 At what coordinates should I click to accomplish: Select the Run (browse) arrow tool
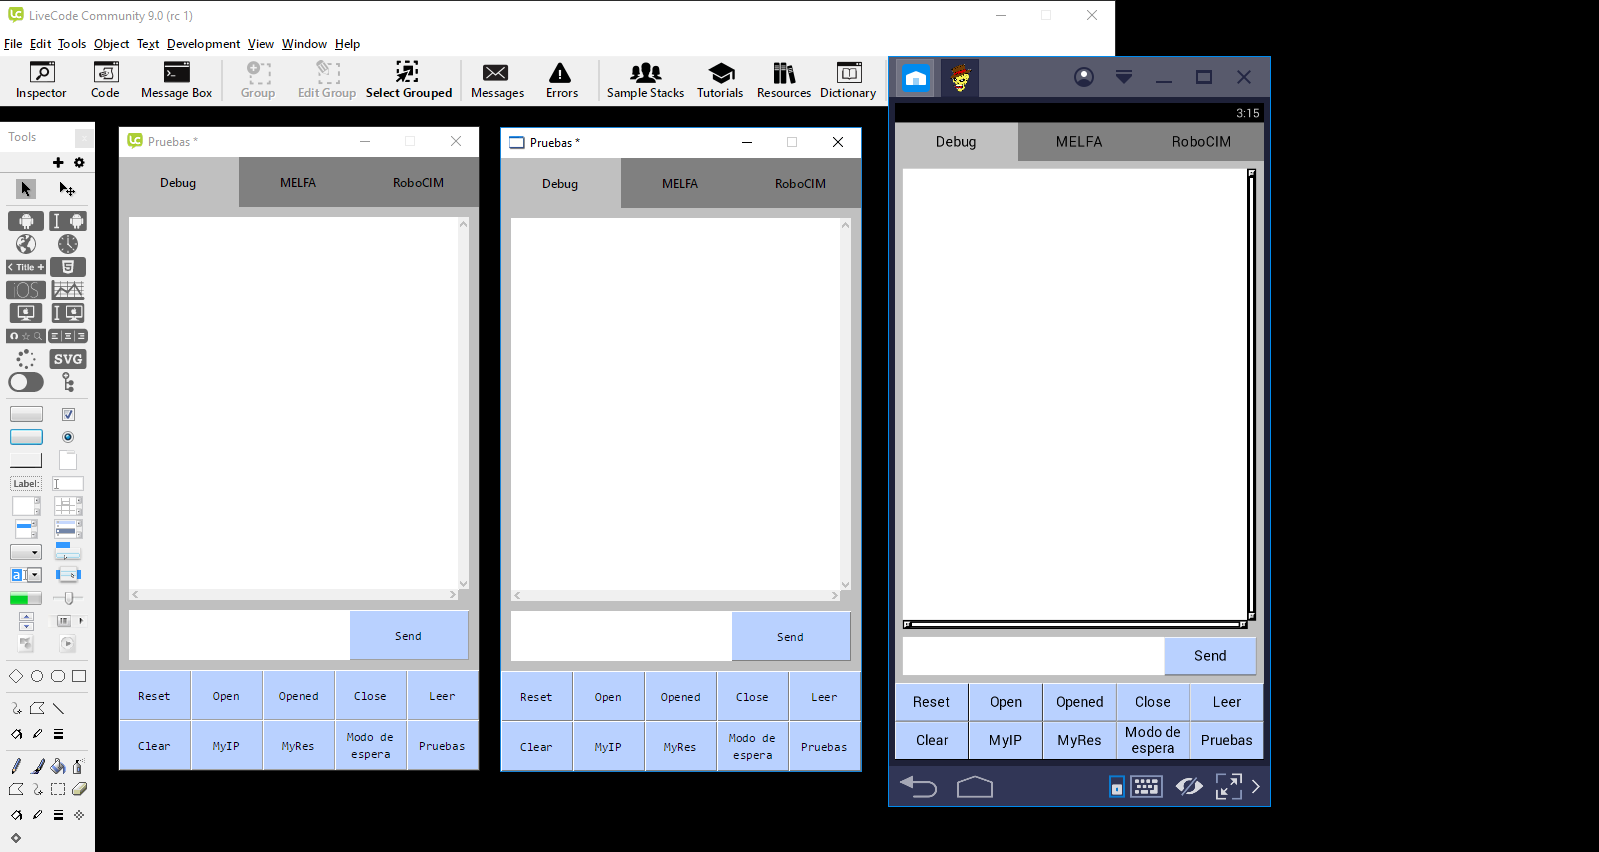(x=26, y=189)
